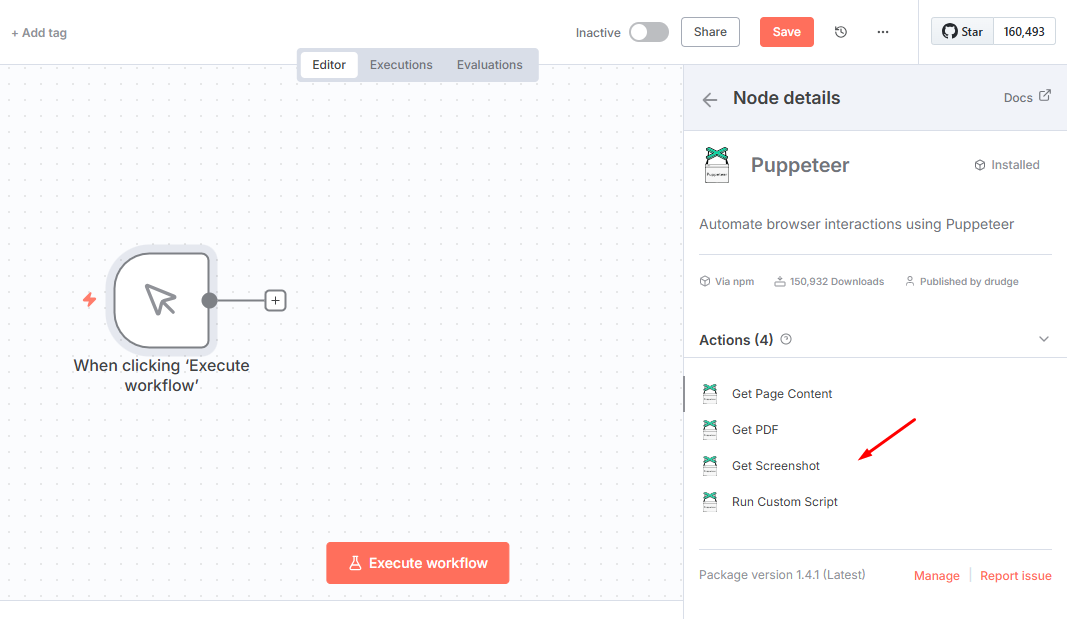
Task: Click the Actions help question icon
Action: pyautogui.click(x=786, y=340)
